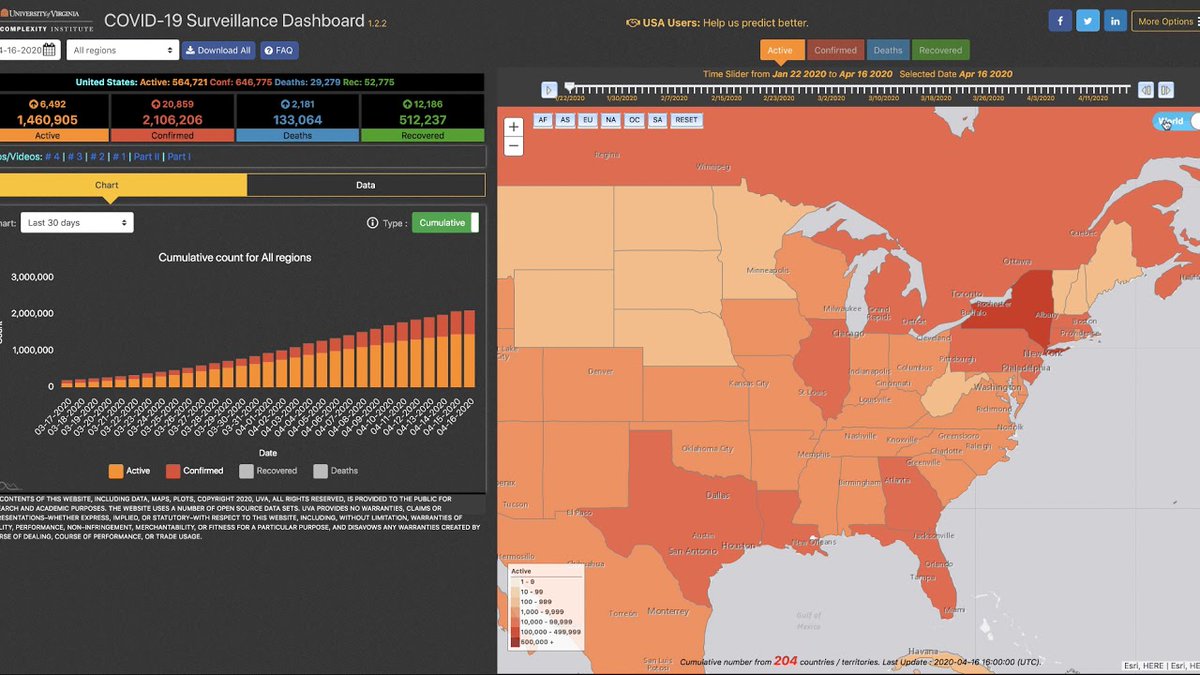This screenshot has height=675, width=1200.
Task: Jump map to Asia with AS button
Action: 565,119
